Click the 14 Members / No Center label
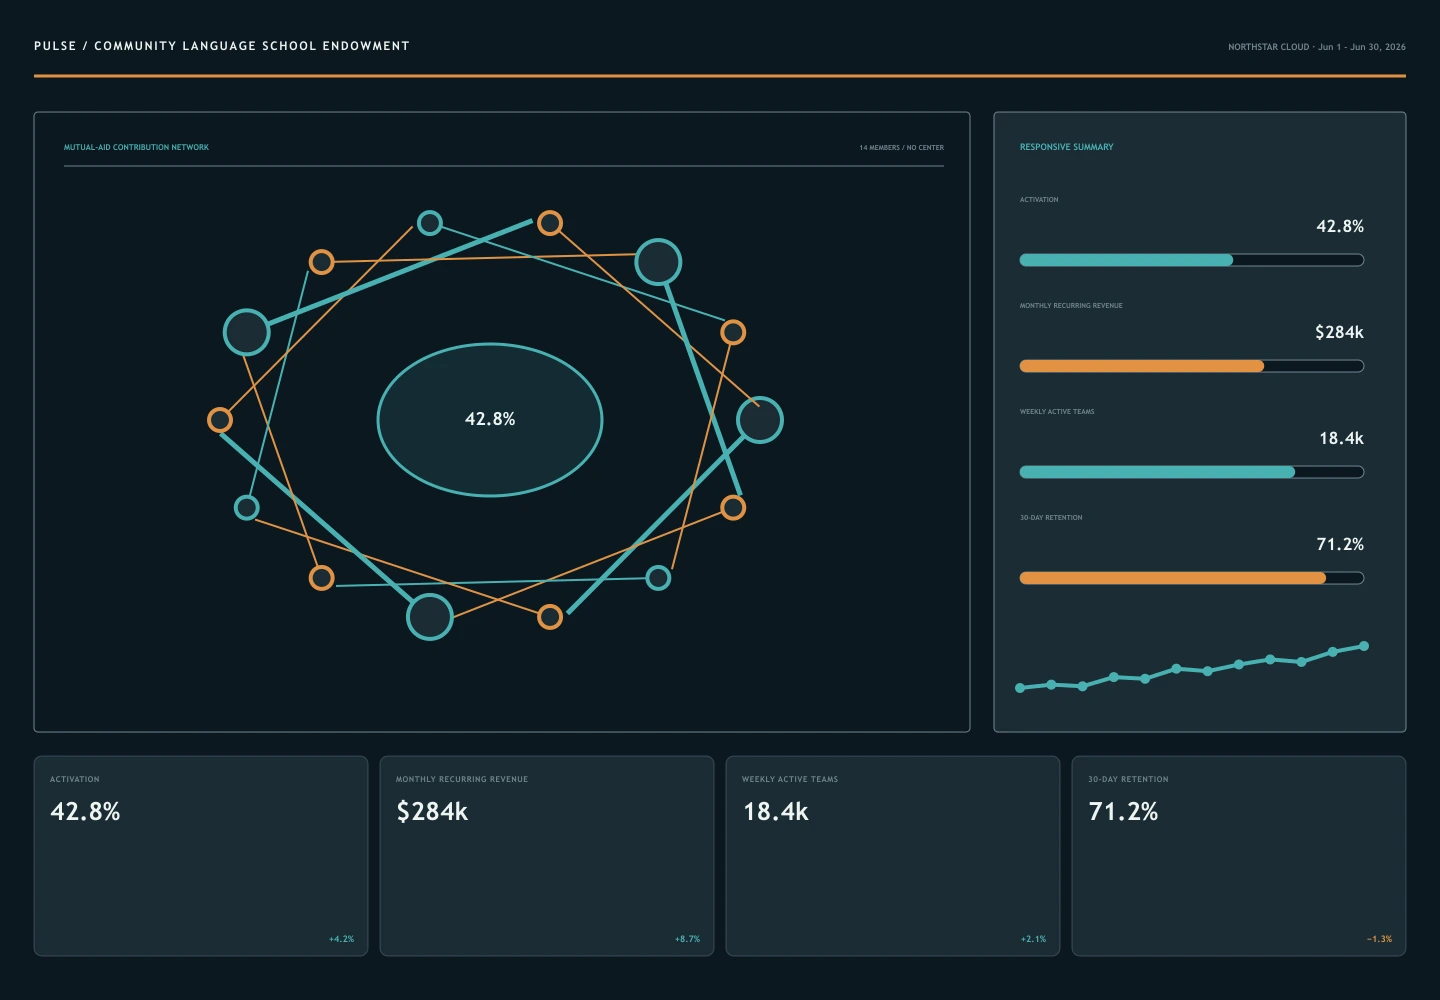 click(x=901, y=148)
